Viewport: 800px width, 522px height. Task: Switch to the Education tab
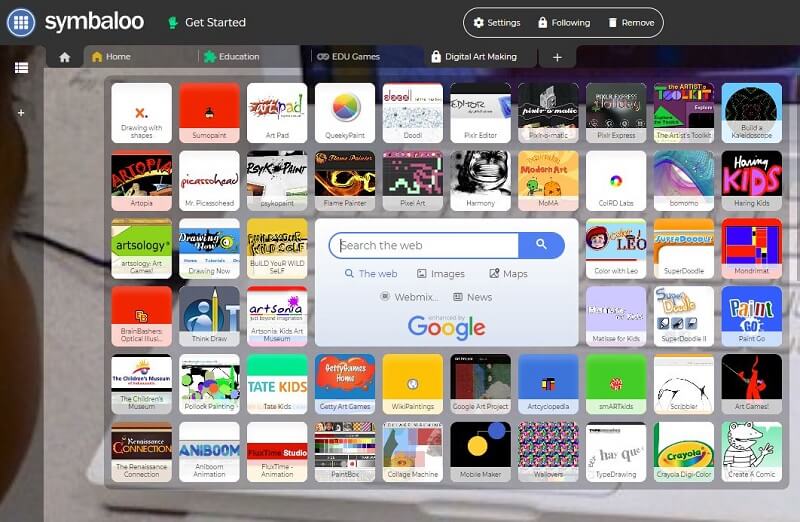click(x=254, y=57)
